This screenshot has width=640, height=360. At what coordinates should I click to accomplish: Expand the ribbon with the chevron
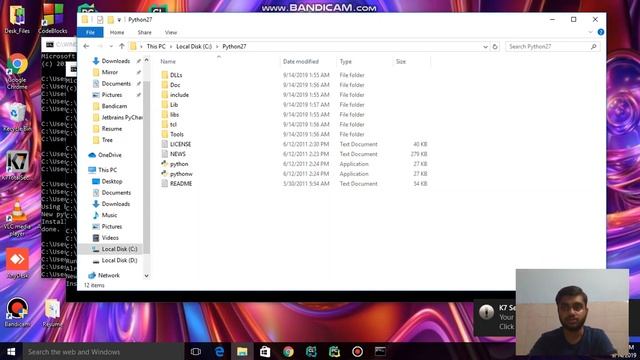click(590, 32)
